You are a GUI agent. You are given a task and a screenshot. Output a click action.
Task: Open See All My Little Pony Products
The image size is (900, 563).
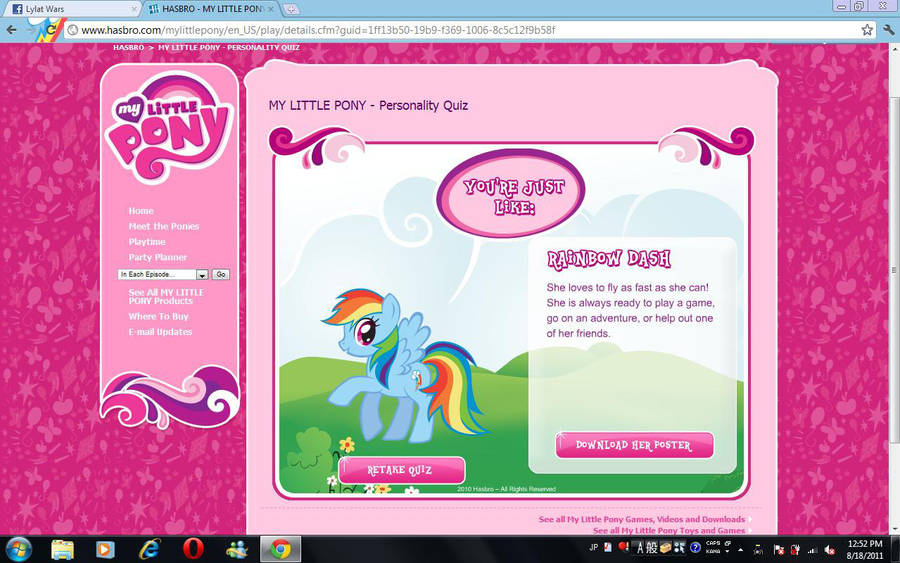166,296
